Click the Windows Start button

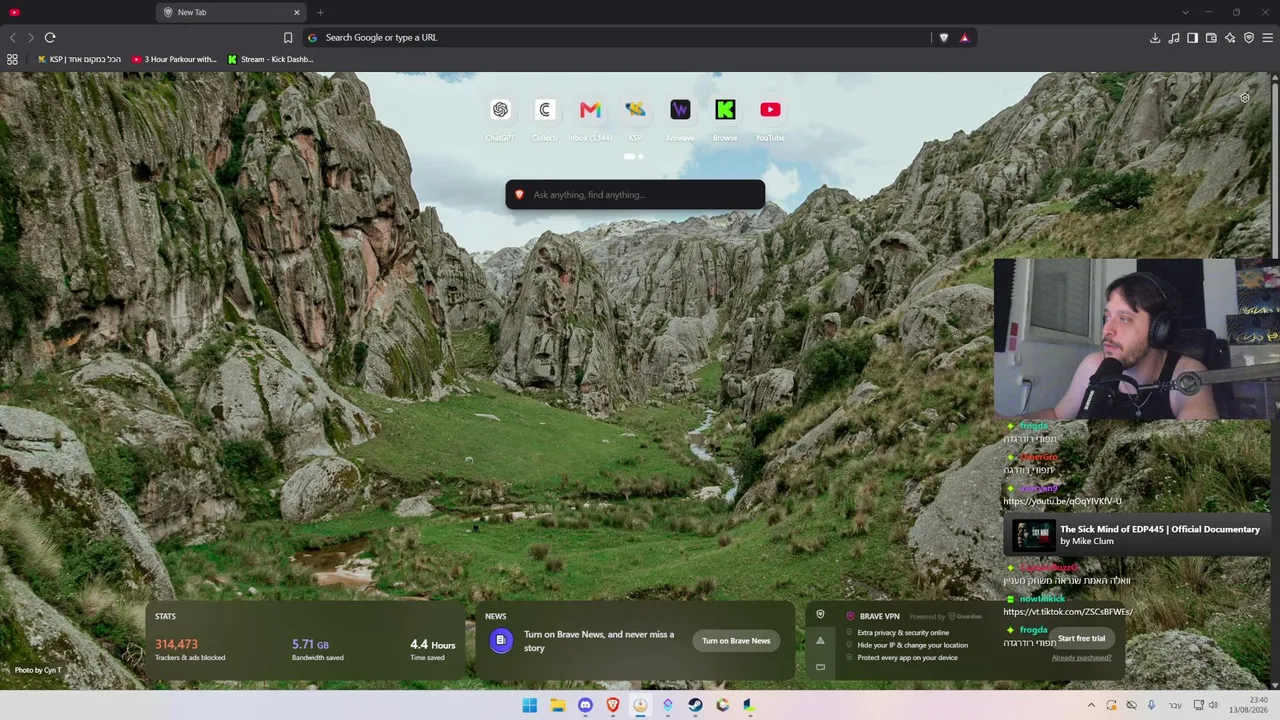point(530,706)
